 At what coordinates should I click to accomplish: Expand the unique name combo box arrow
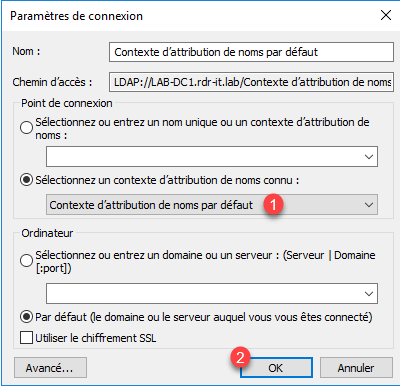369,157
